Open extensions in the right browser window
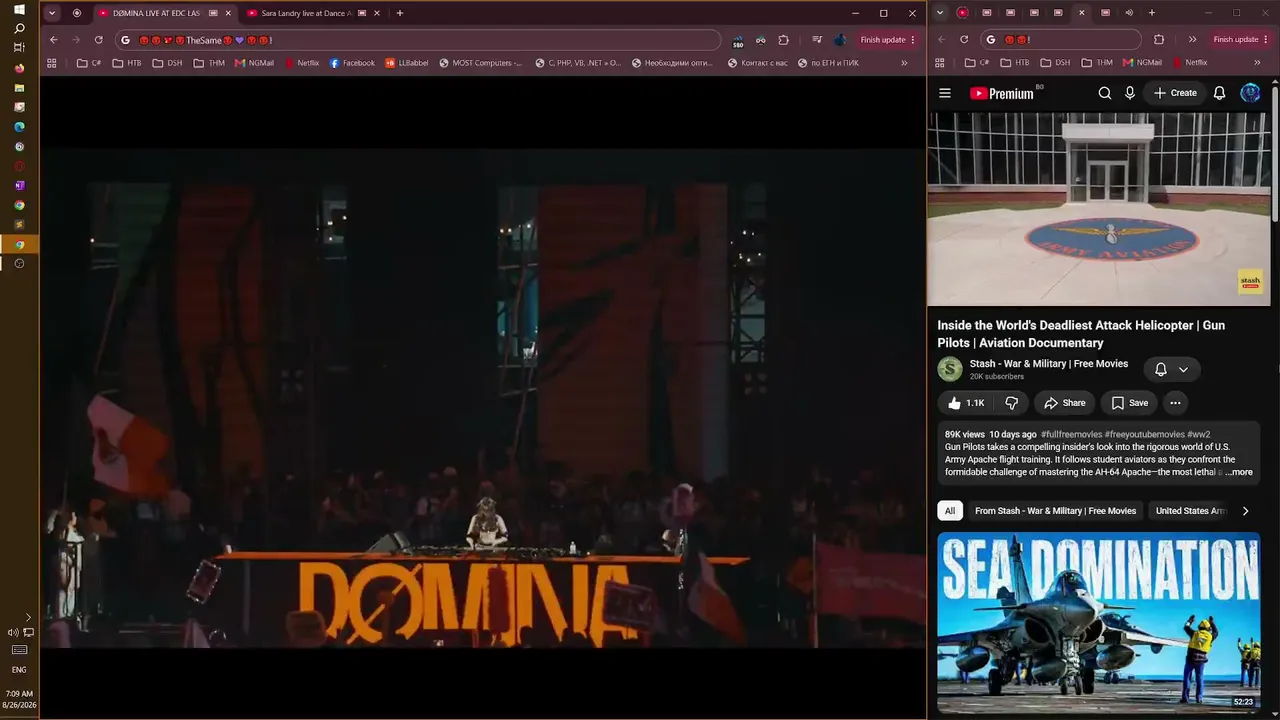Screen dimensions: 1280x720 click(x=1159, y=40)
